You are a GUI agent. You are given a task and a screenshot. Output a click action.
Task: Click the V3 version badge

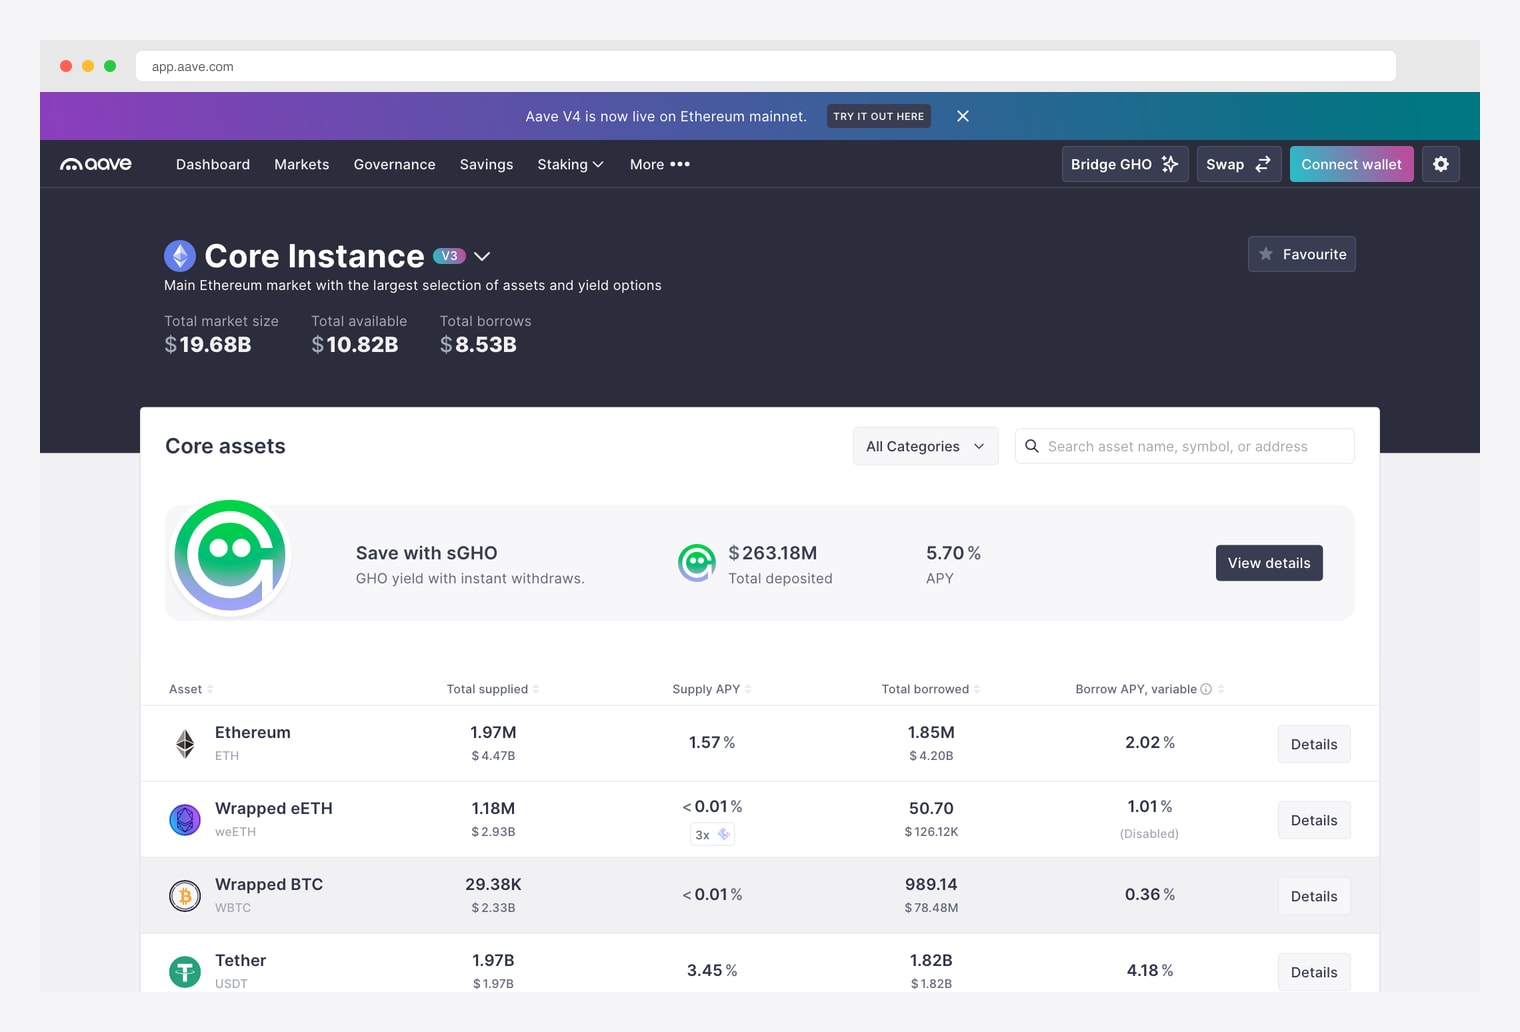[450, 256]
